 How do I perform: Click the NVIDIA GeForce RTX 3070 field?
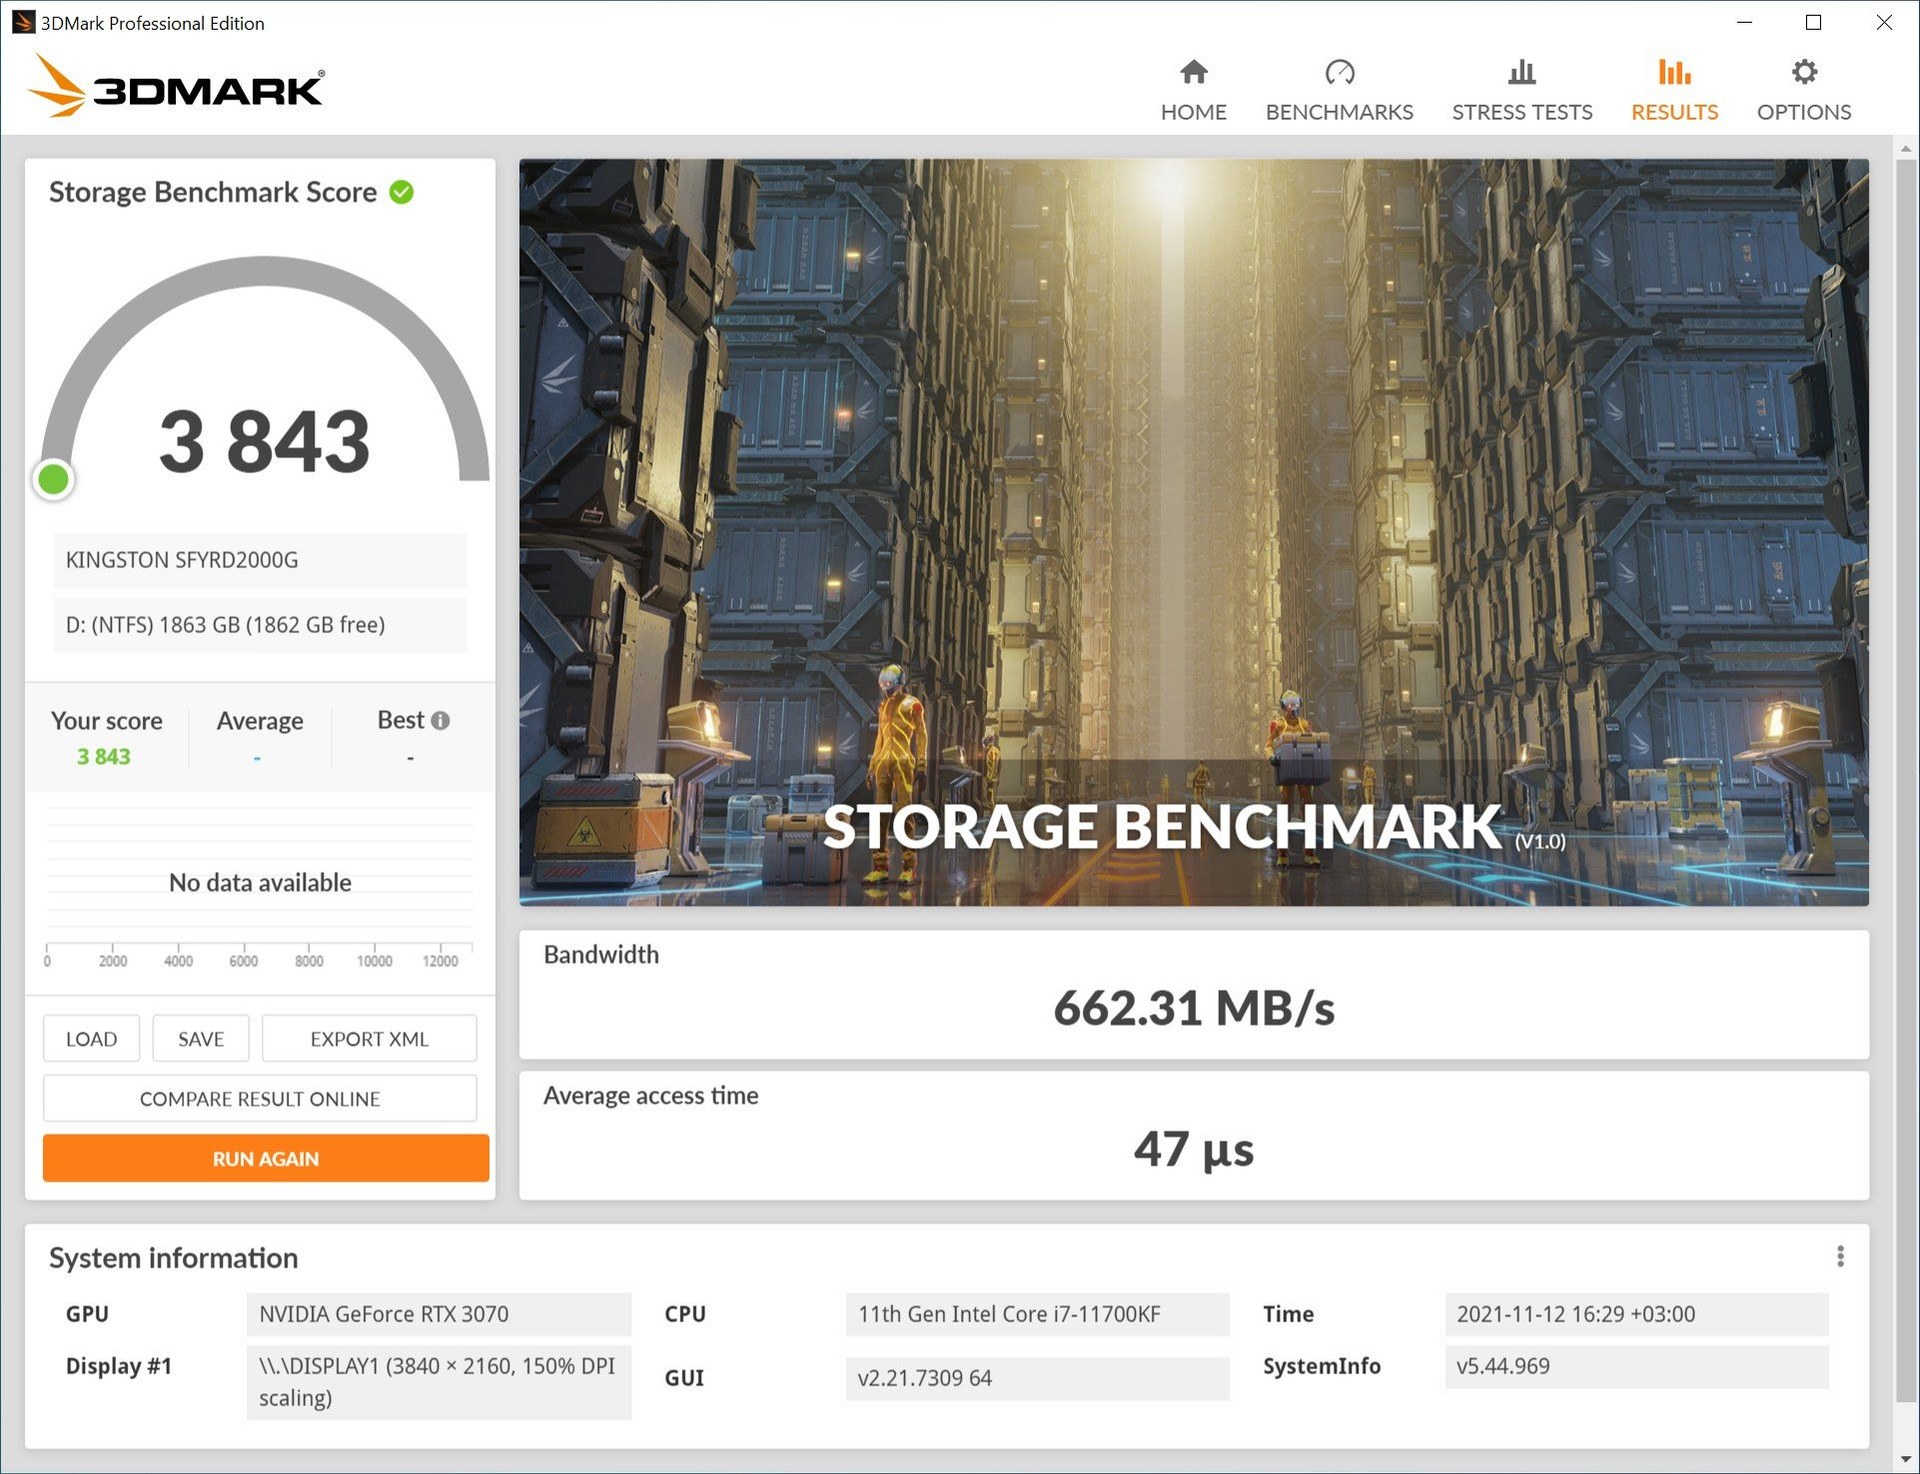coord(439,1314)
